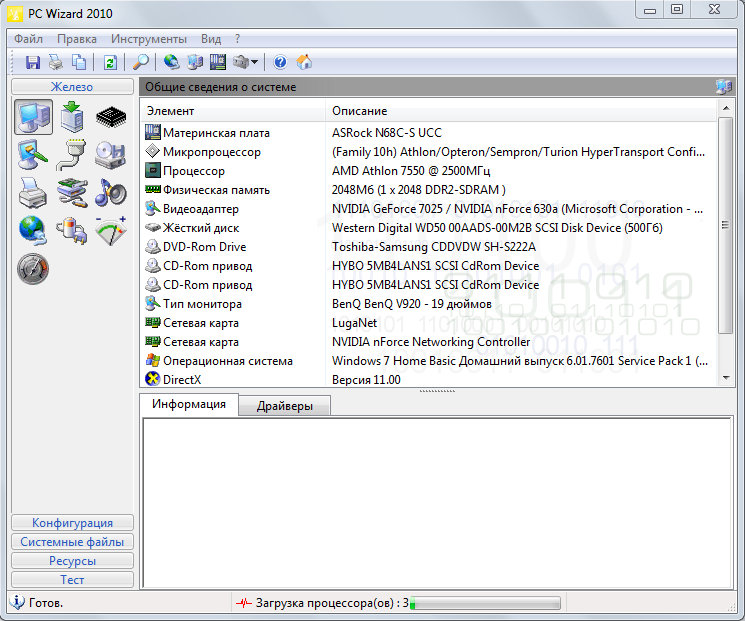The image size is (745, 621).
Task: Click the AMD Athlon 7550 description
Action: (x=411, y=171)
